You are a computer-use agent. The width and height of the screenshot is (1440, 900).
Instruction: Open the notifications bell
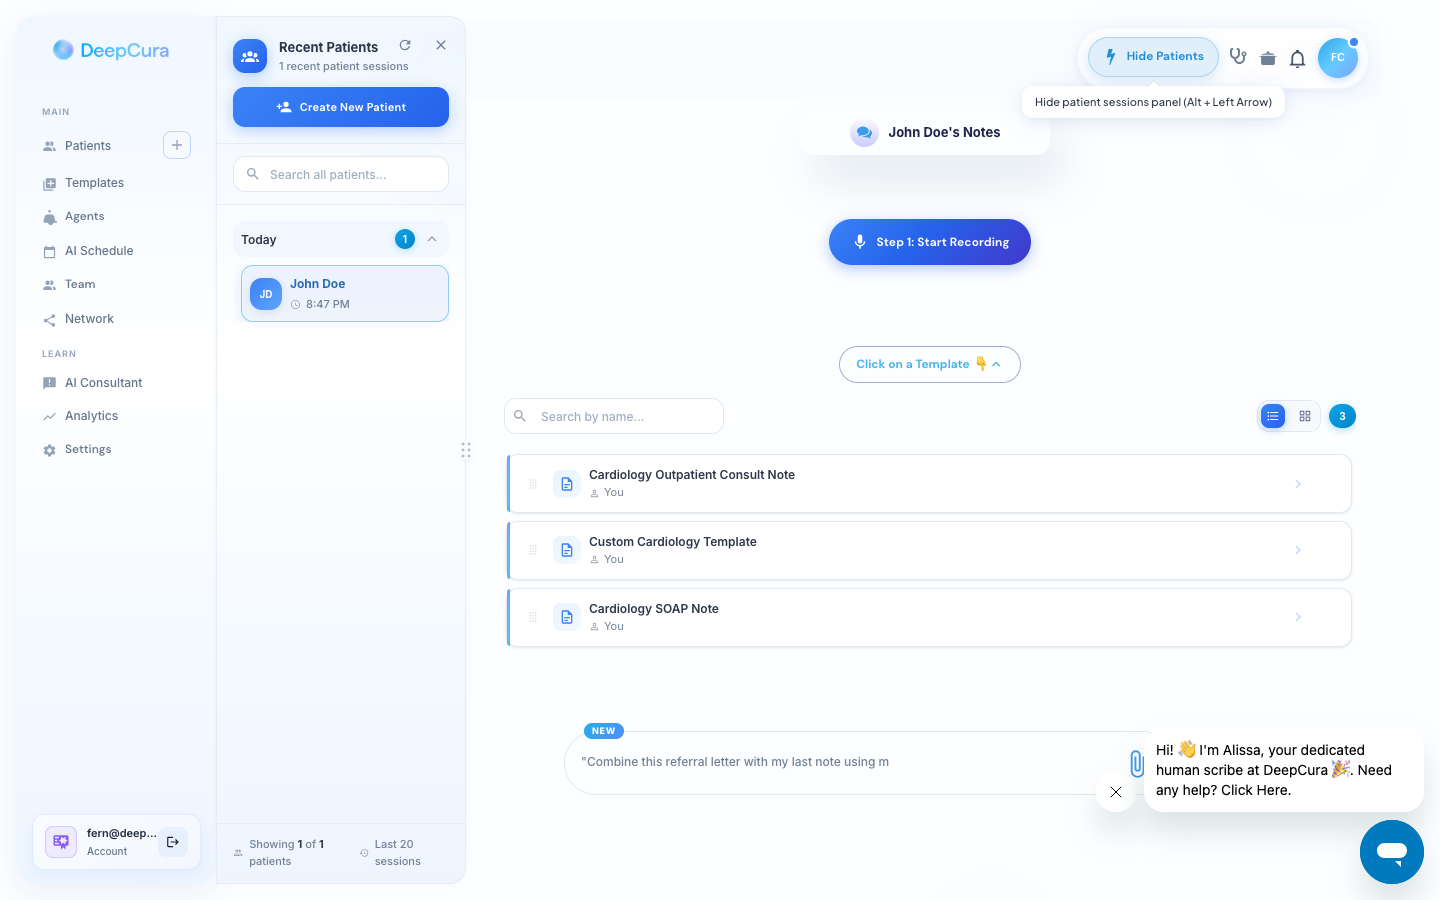point(1298,58)
